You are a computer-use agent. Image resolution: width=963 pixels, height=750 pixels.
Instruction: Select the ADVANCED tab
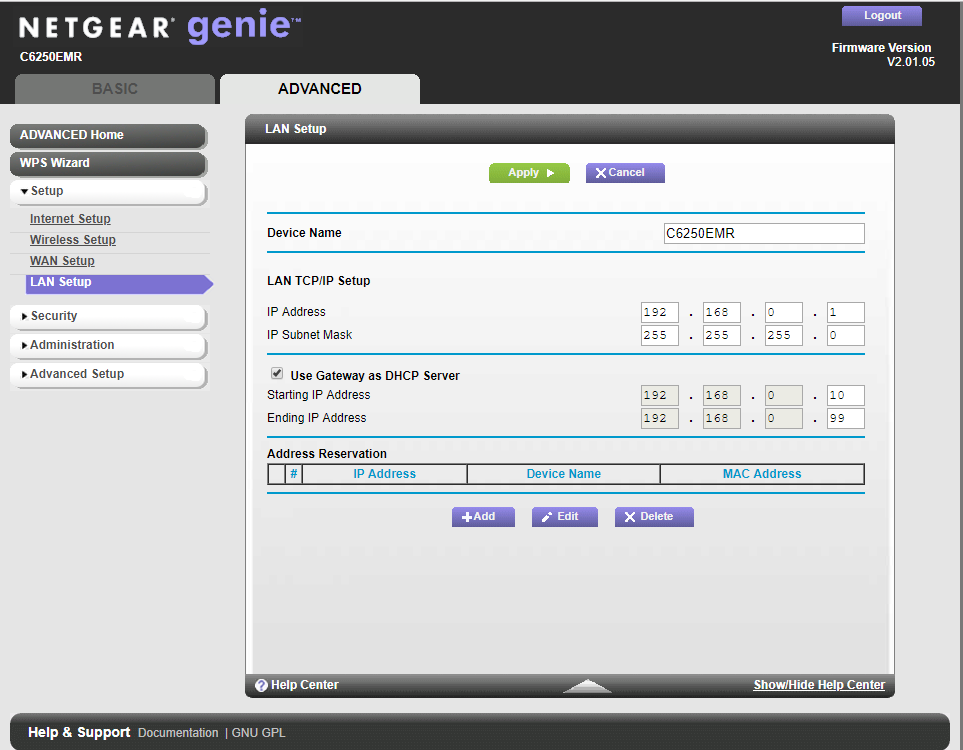pos(320,89)
